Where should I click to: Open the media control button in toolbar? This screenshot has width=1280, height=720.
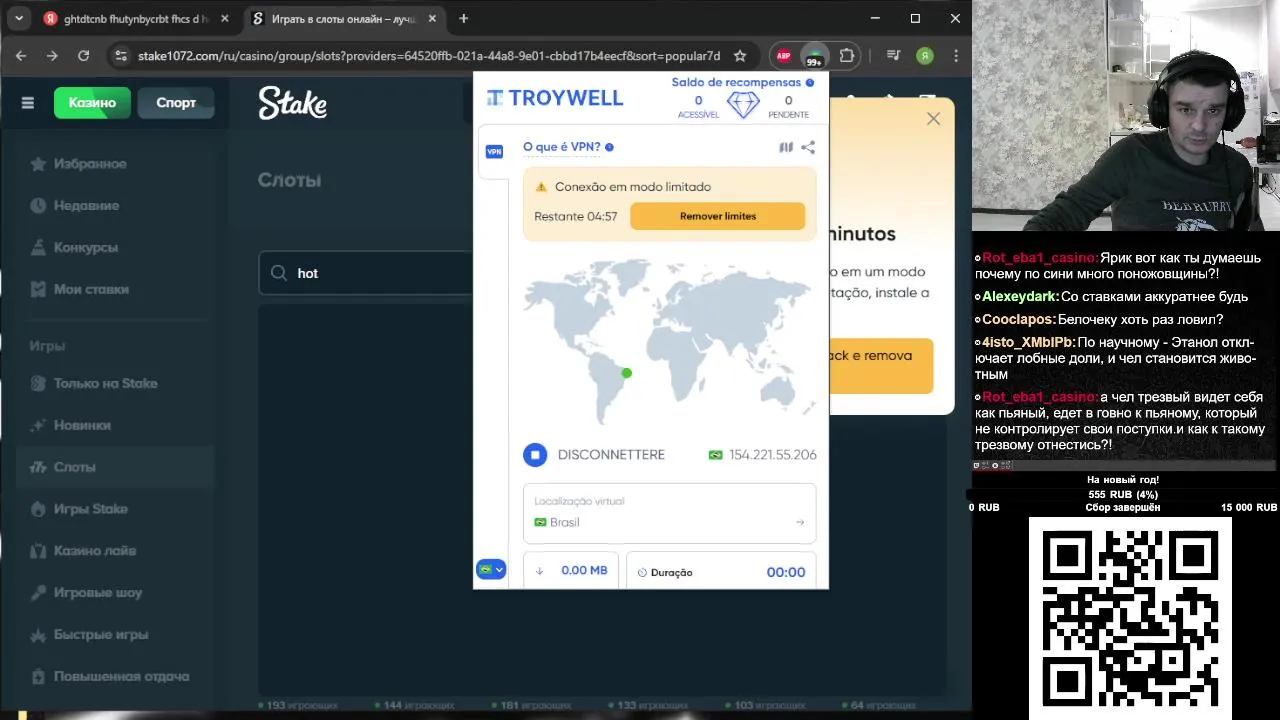point(893,56)
